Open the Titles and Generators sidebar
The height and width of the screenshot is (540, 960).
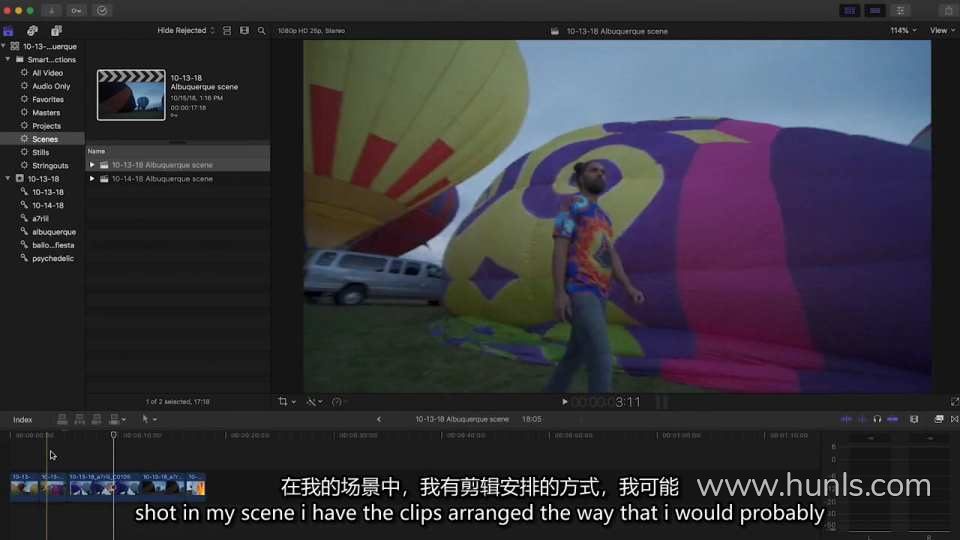(56, 31)
